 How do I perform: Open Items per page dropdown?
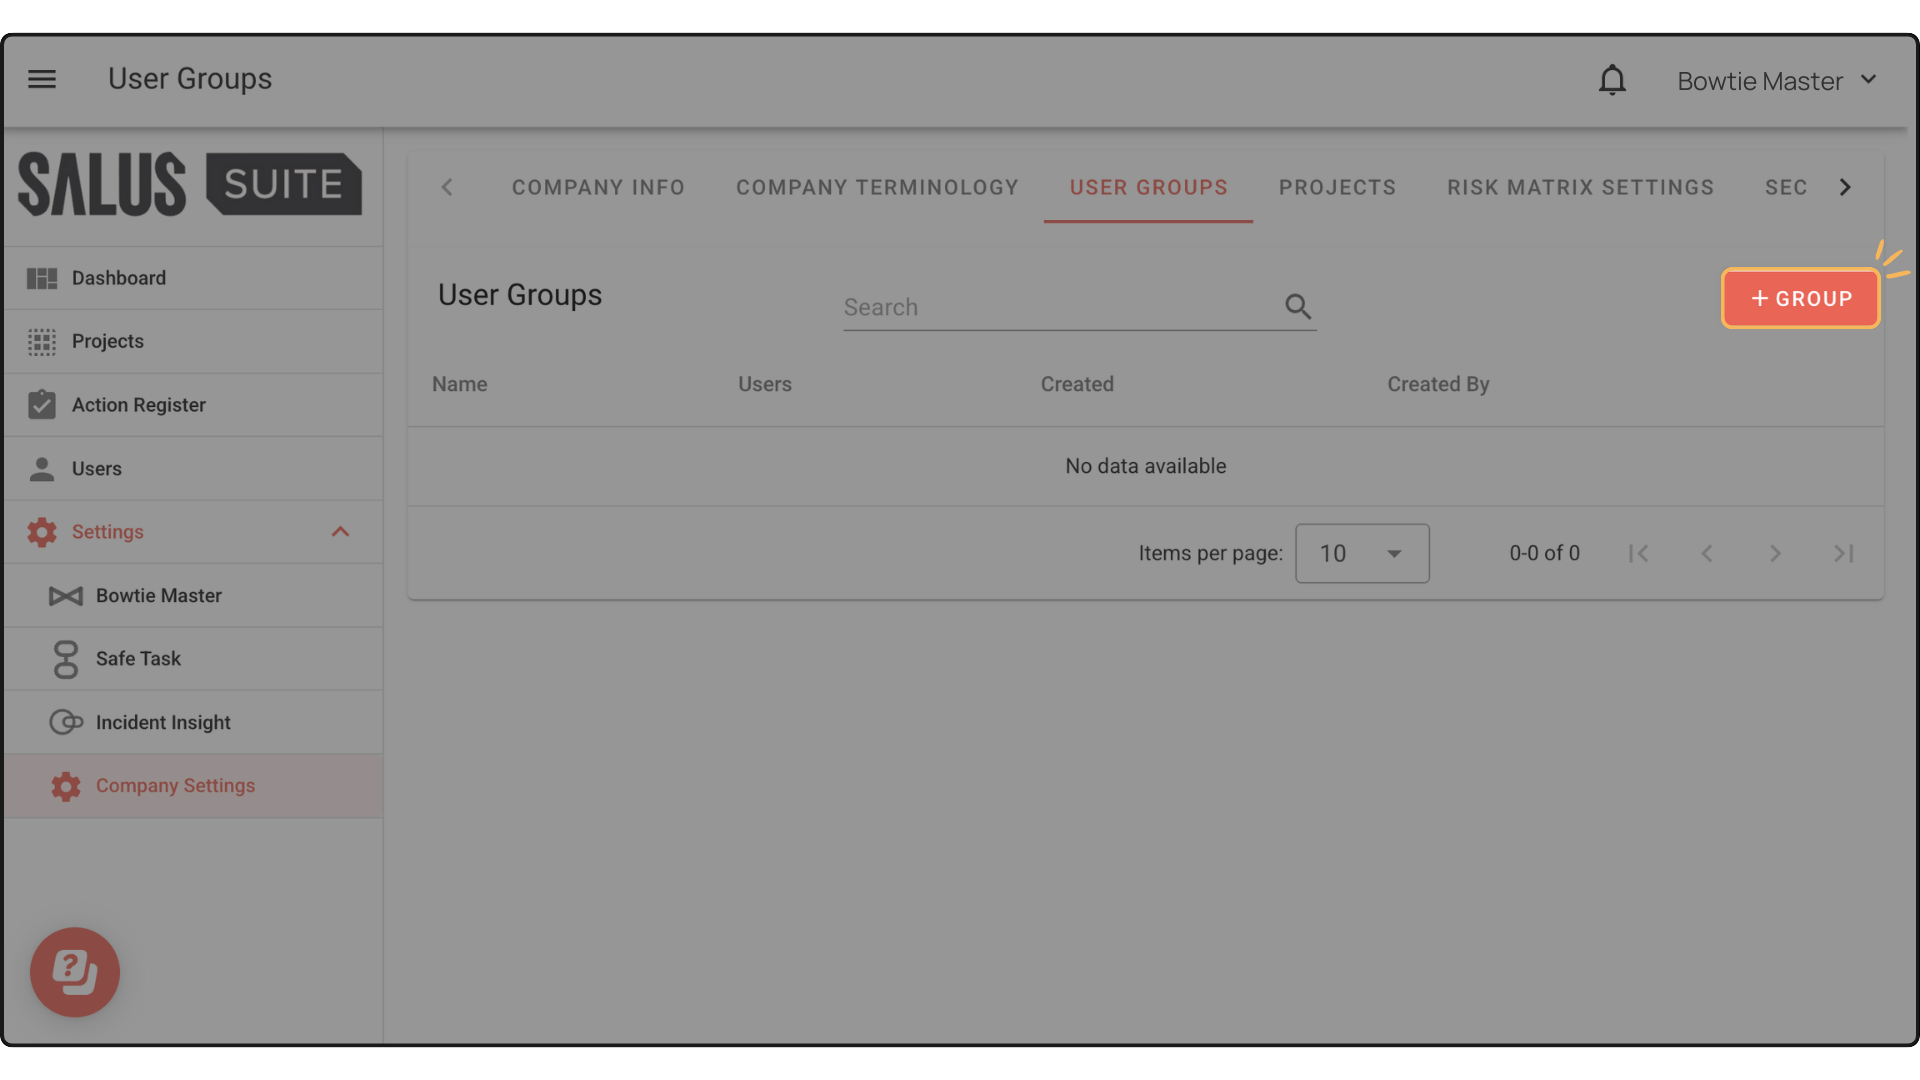point(1361,553)
